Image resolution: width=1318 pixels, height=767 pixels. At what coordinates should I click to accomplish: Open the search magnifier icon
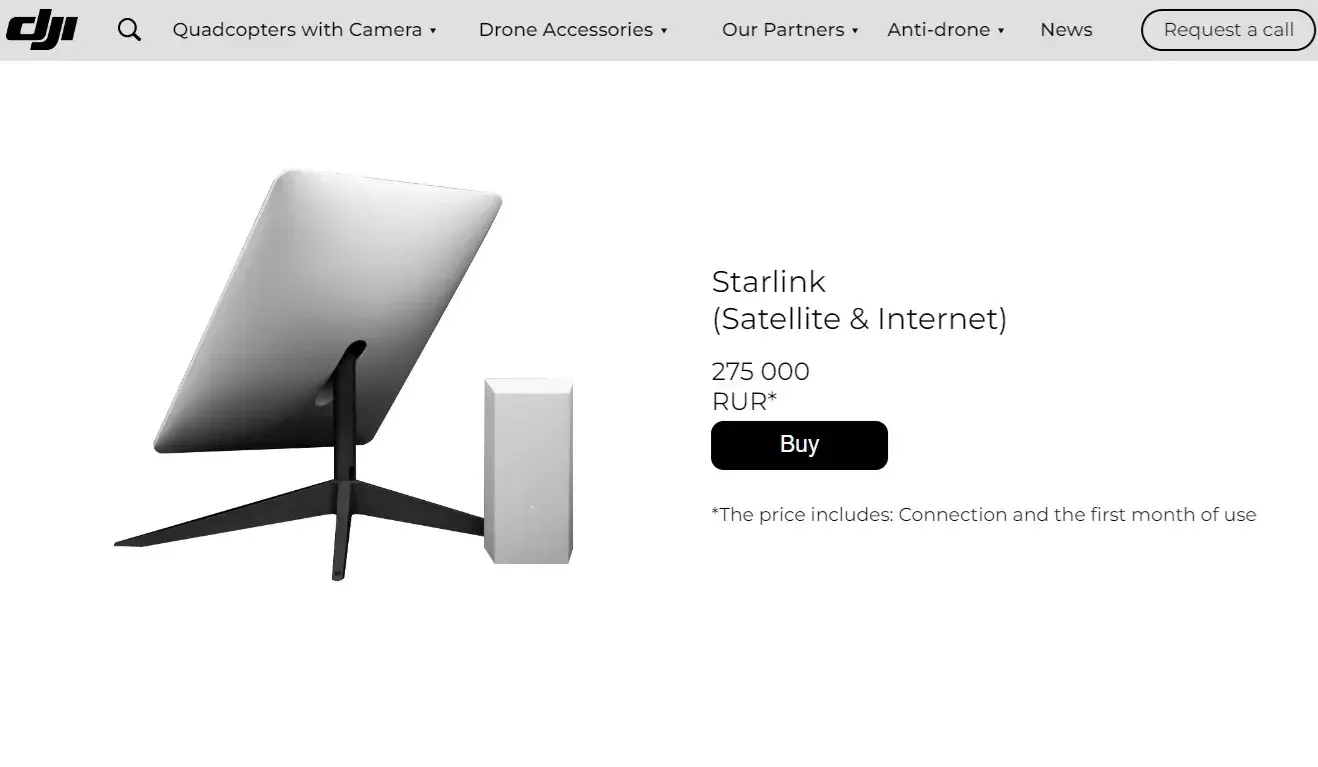(129, 30)
